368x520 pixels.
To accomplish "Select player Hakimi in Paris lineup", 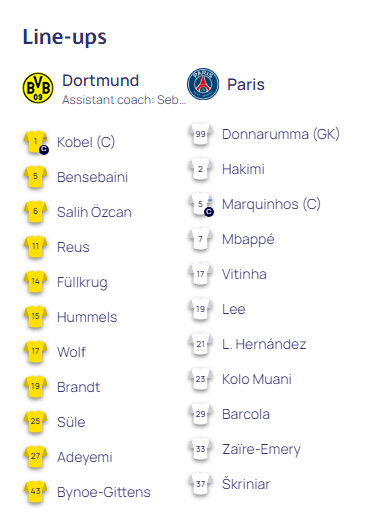I will (243, 169).
